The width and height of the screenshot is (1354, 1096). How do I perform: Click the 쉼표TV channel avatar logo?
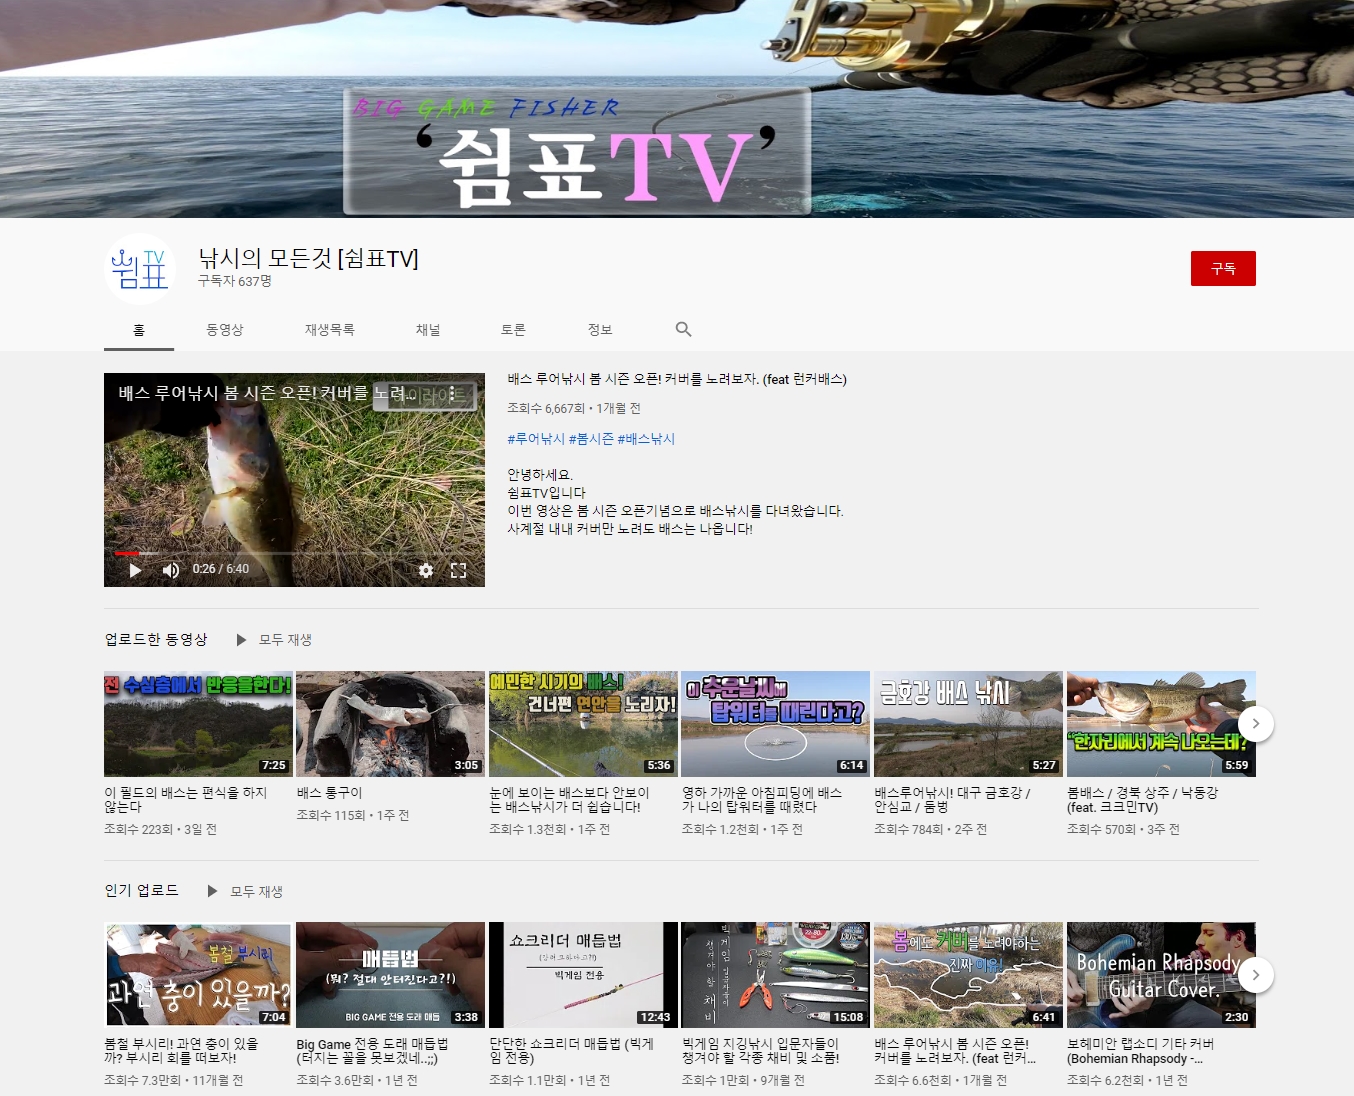coord(140,269)
